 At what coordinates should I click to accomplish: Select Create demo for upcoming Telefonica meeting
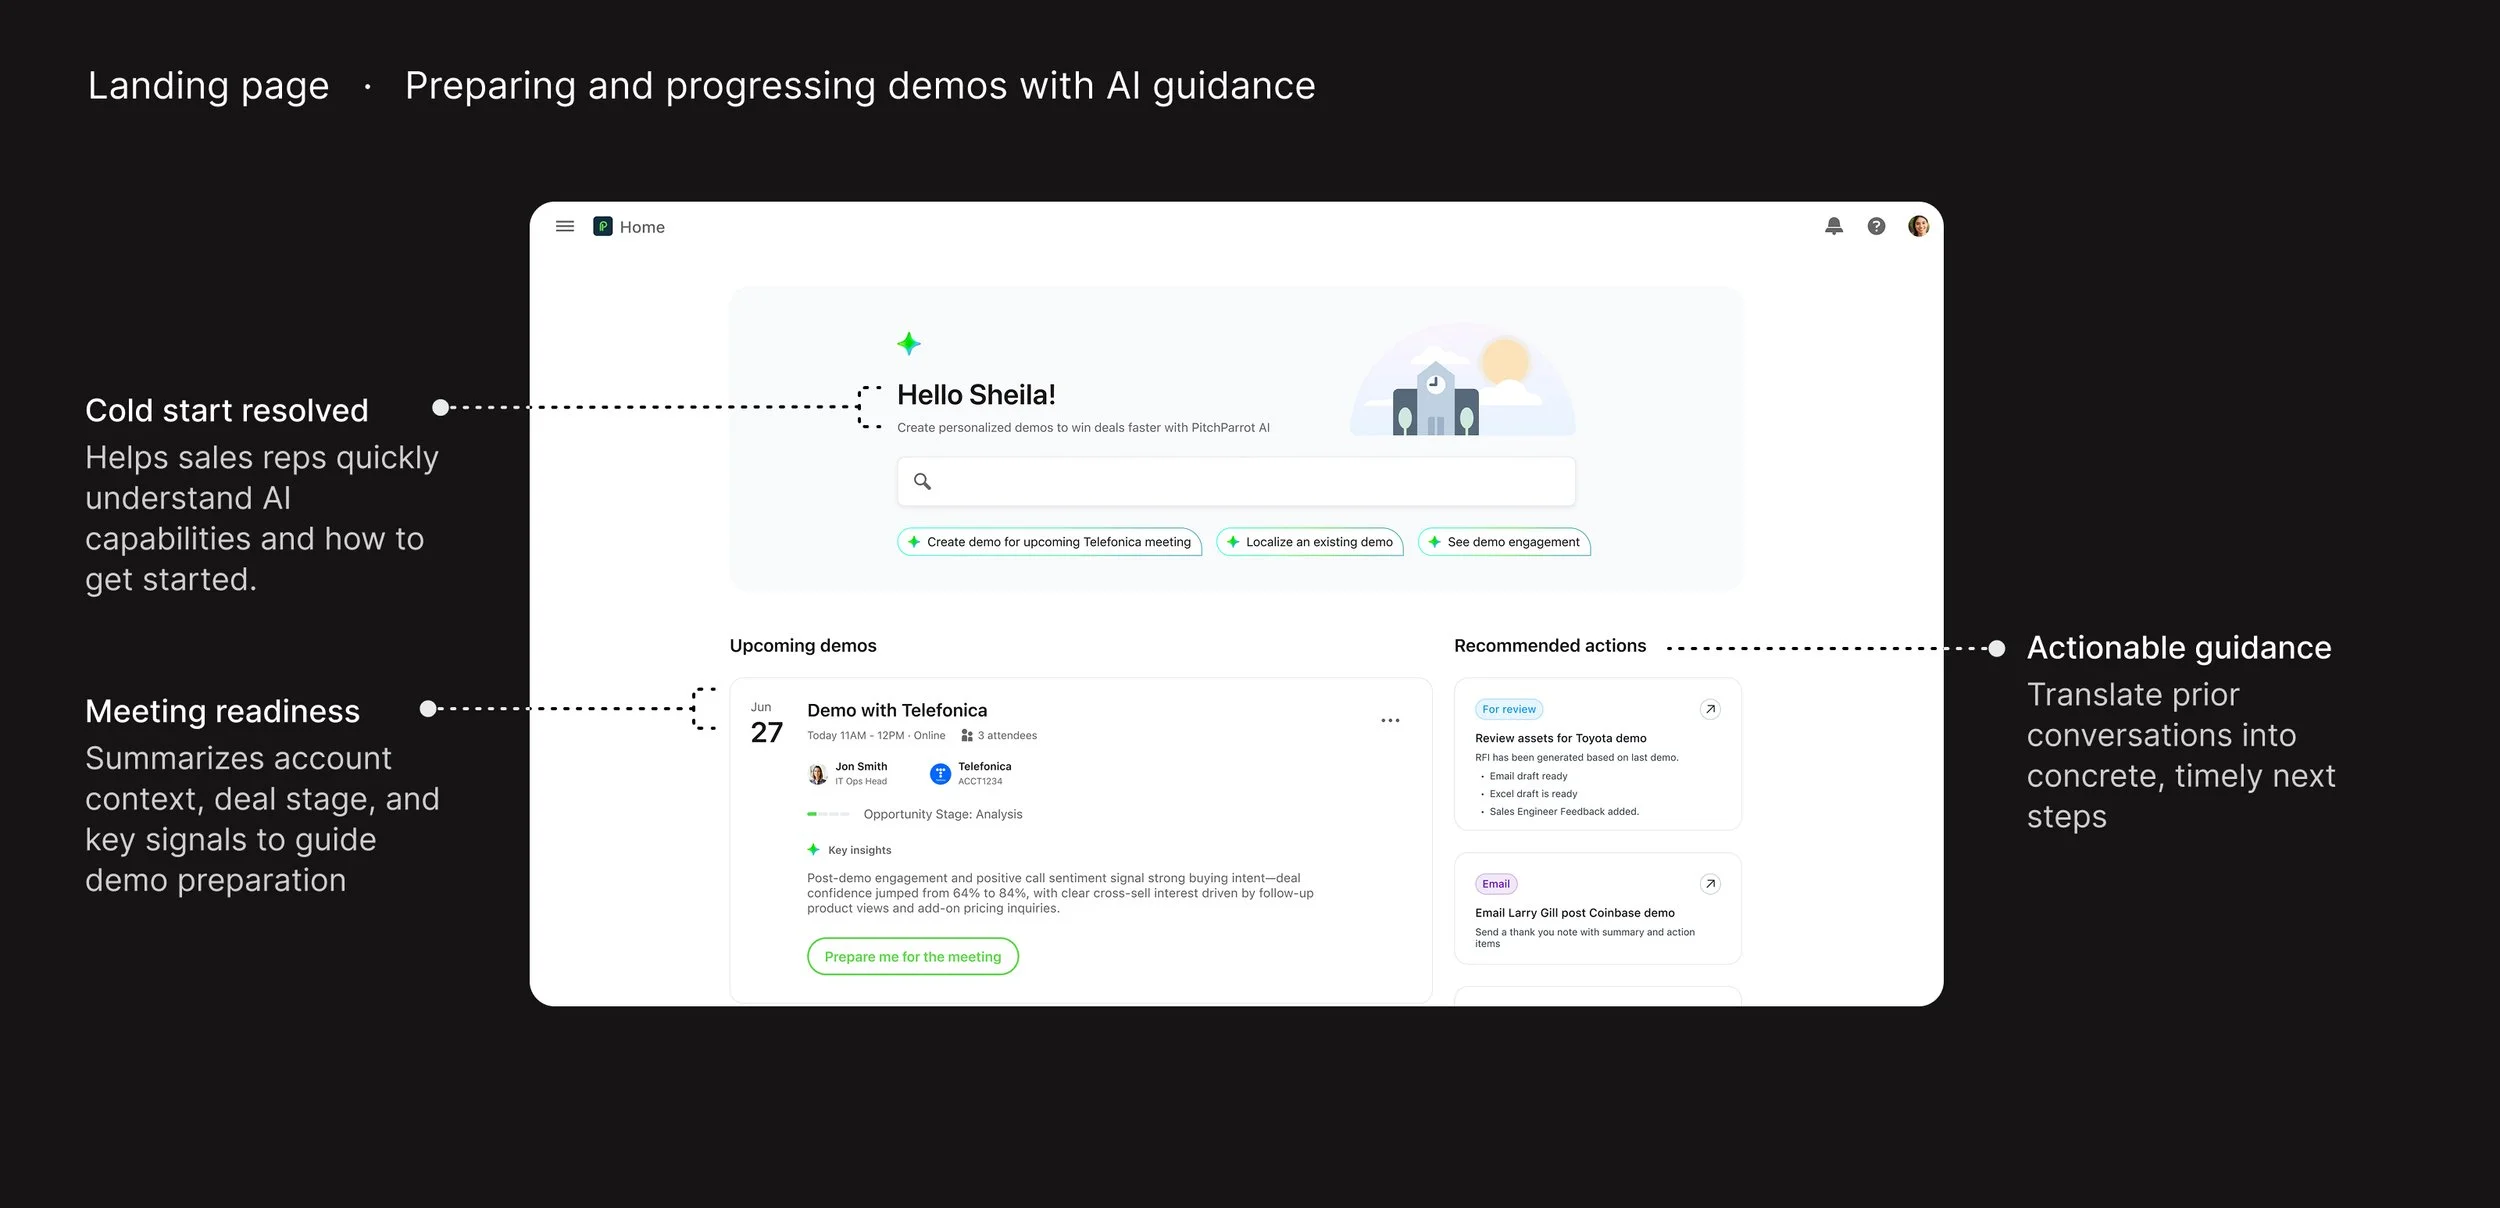(x=1049, y=542)
